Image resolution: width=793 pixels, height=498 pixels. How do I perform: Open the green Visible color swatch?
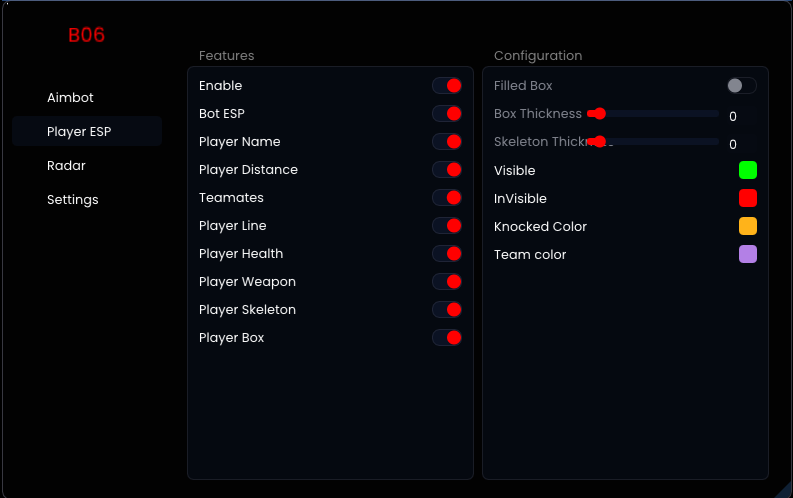point(748,170)
